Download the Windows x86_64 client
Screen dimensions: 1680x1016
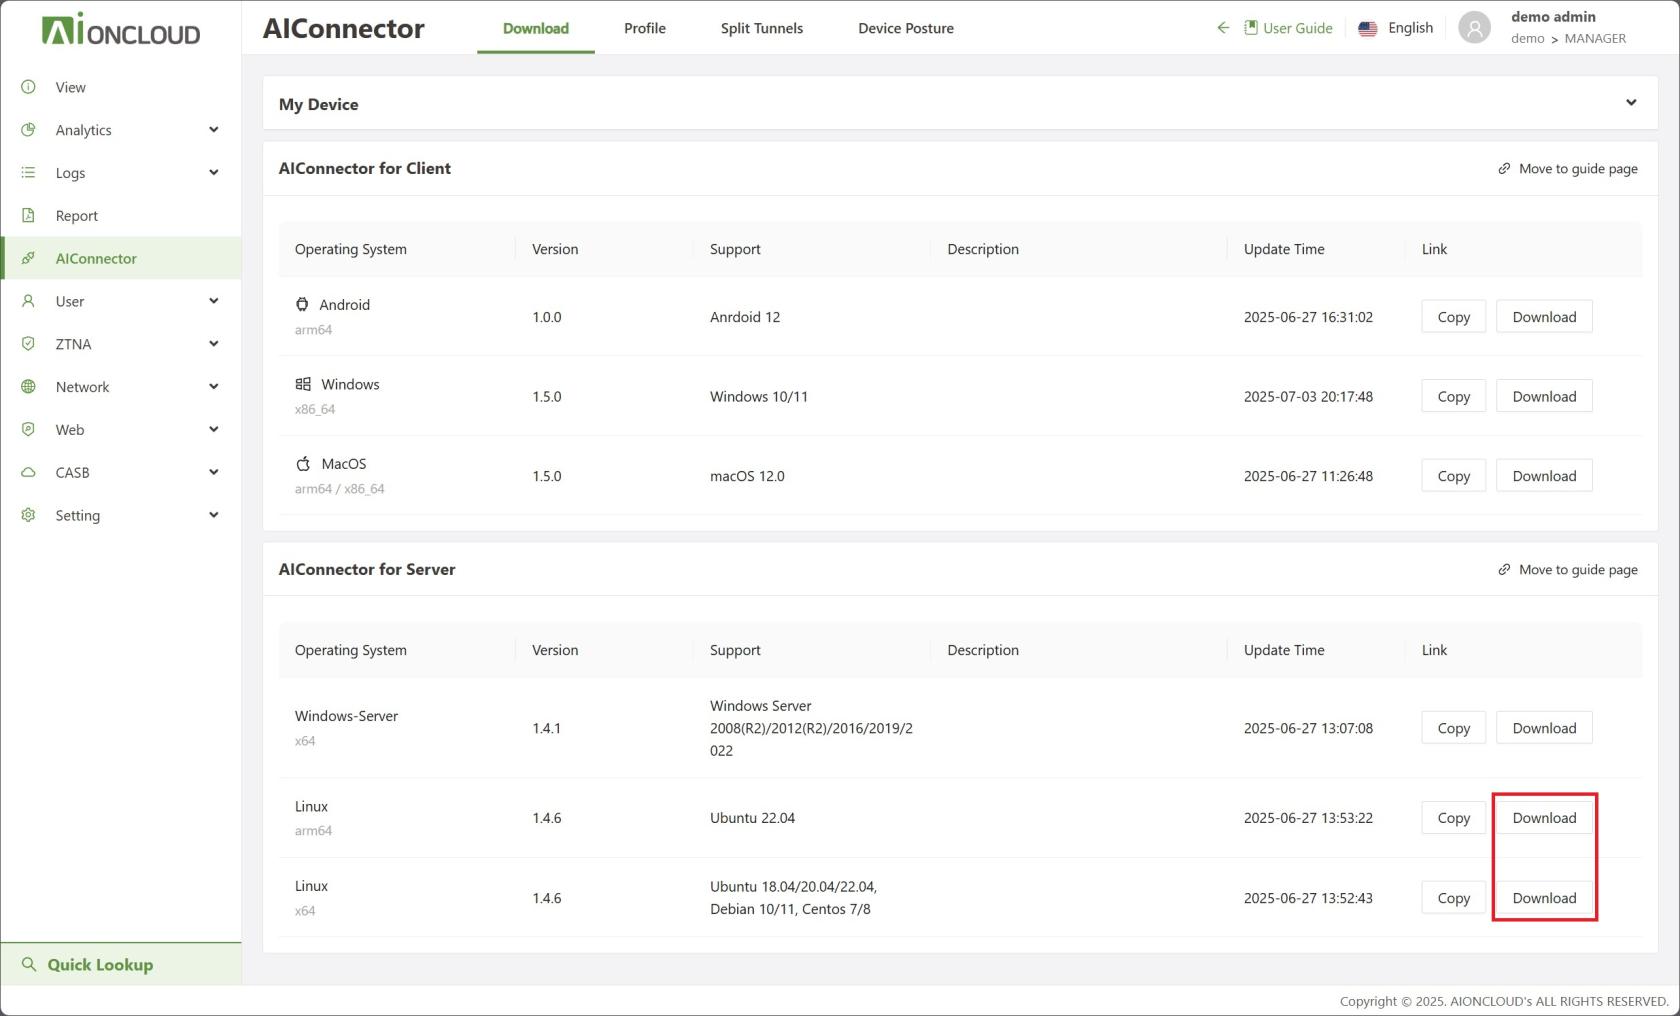coord(1543,397)
